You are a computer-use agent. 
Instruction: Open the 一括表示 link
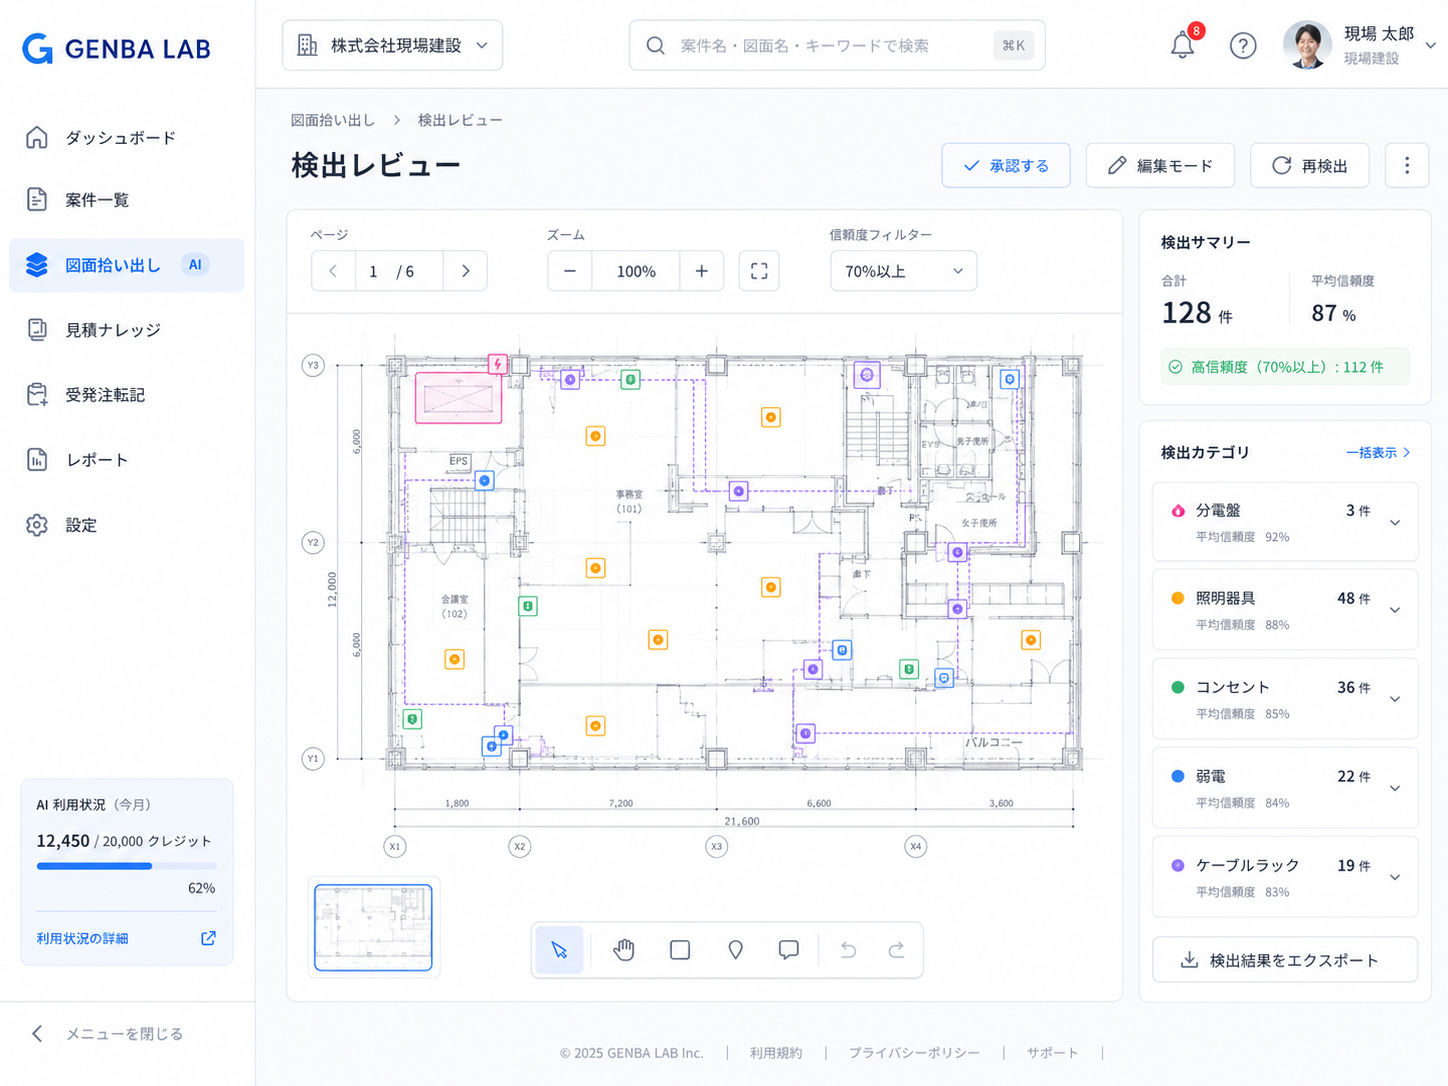coord(1378,452)
